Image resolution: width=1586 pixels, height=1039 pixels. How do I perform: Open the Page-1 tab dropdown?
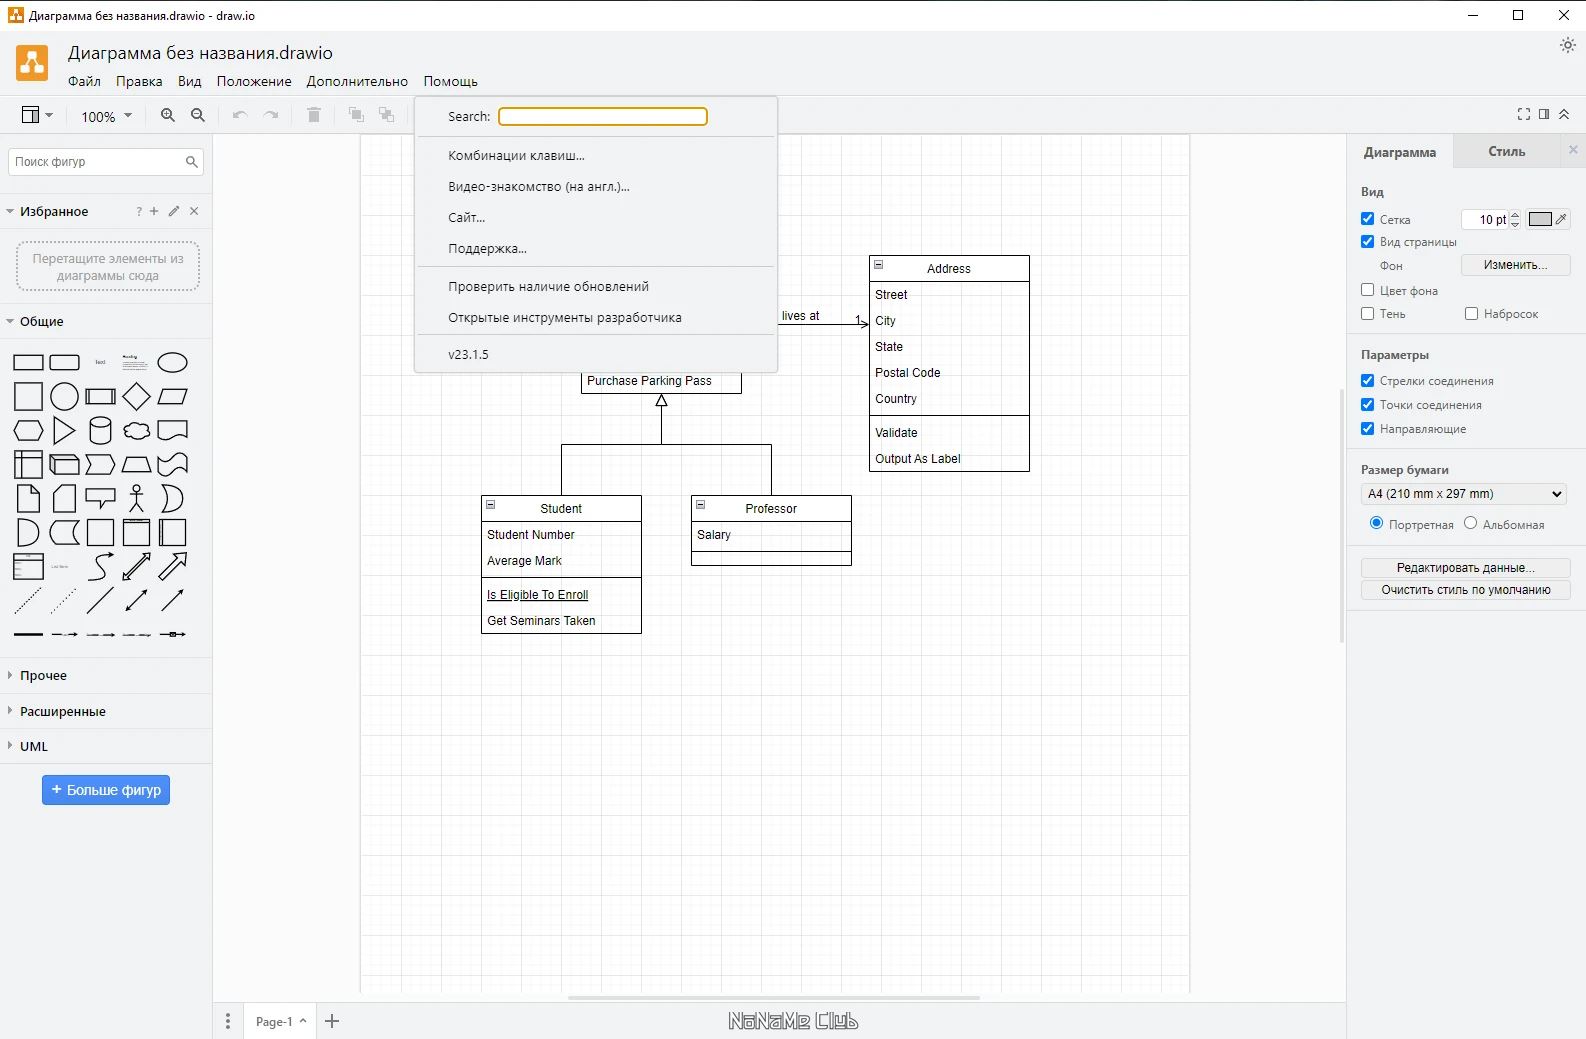pyautogui.click(x=280, y=1021)
